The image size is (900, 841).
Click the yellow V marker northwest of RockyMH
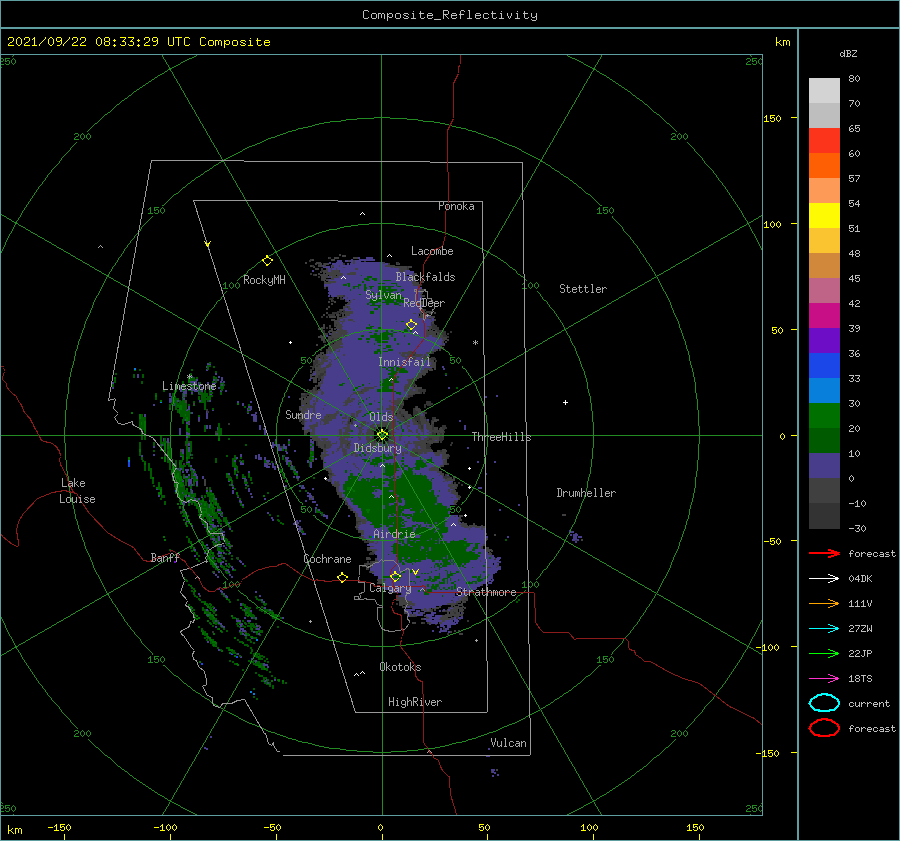tap(208, 244)
